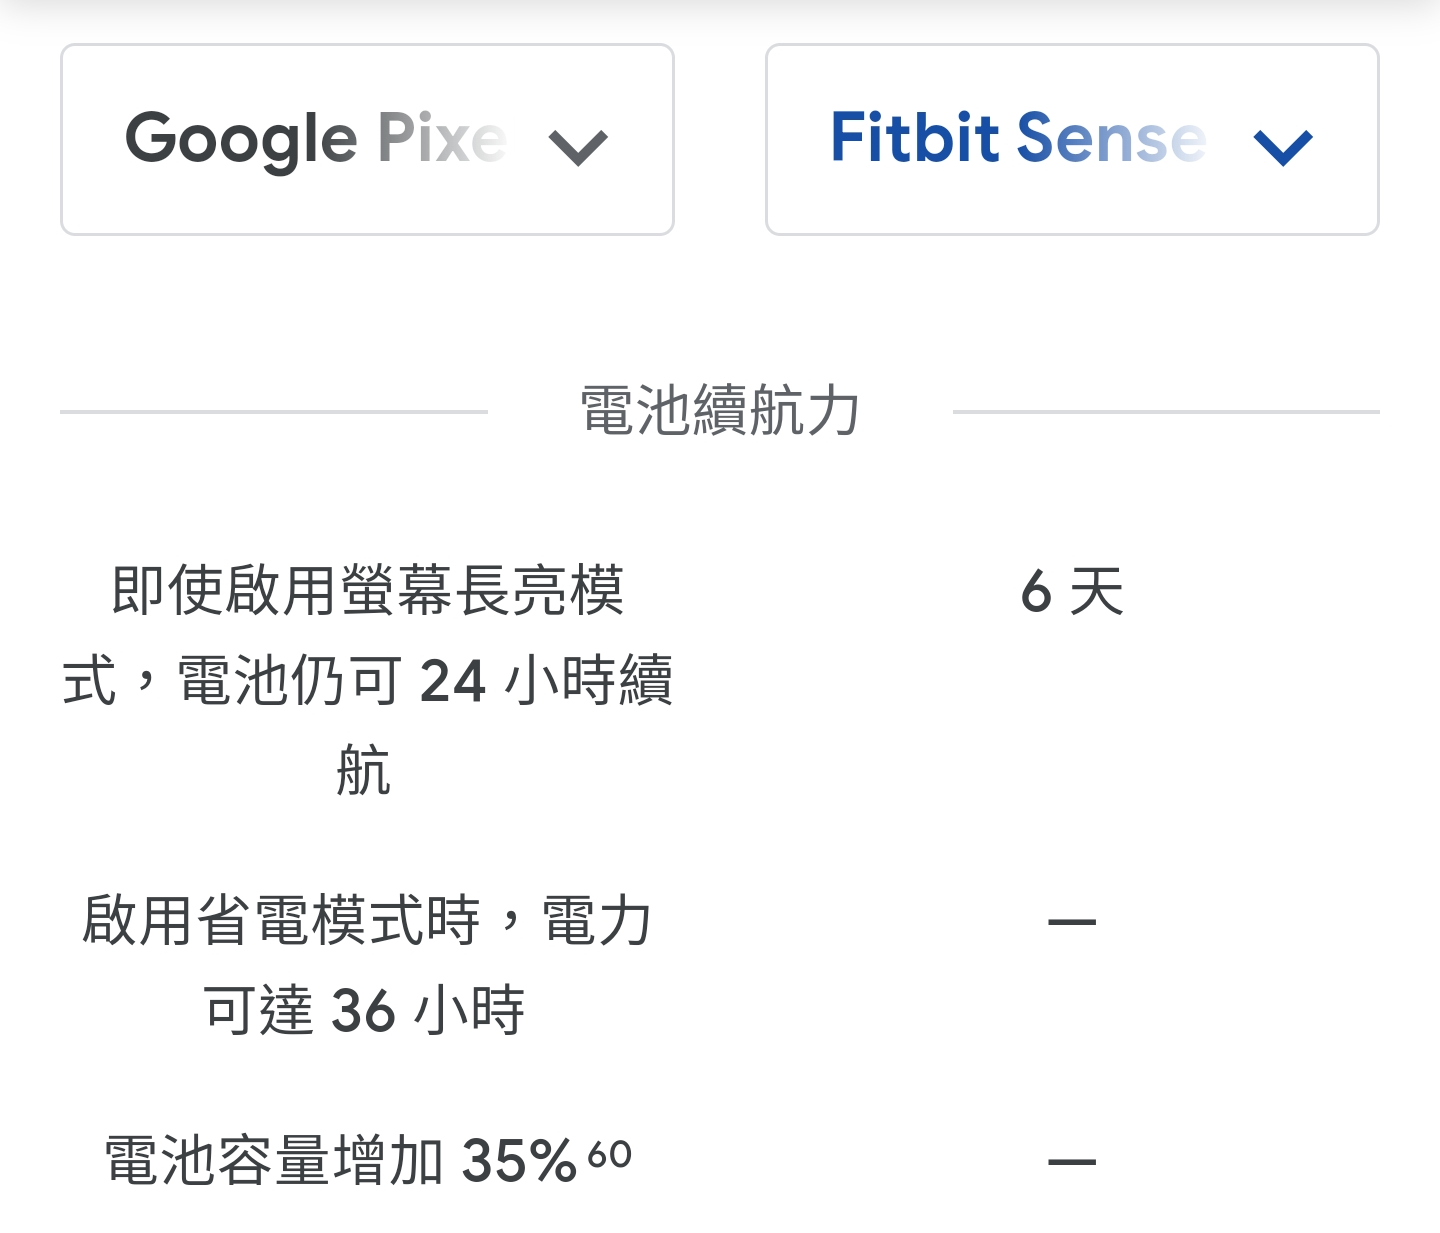Select the "6 天" battery value

[x=1072, y=591]
